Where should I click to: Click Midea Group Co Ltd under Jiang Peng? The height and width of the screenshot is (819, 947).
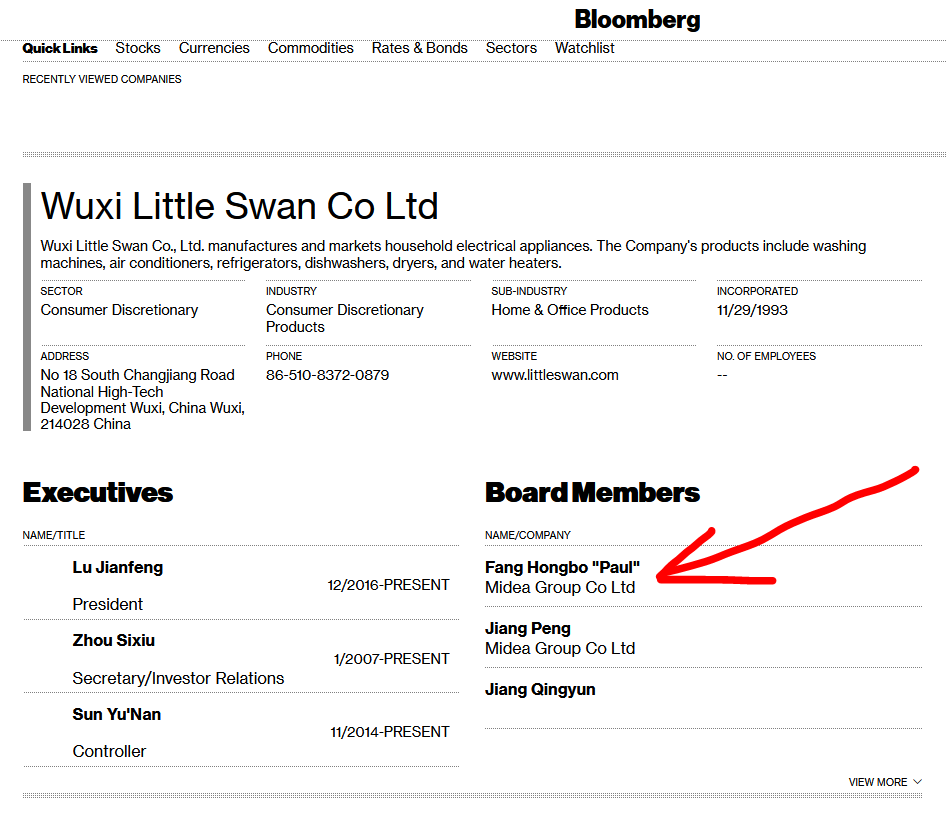tap(560, 648)
